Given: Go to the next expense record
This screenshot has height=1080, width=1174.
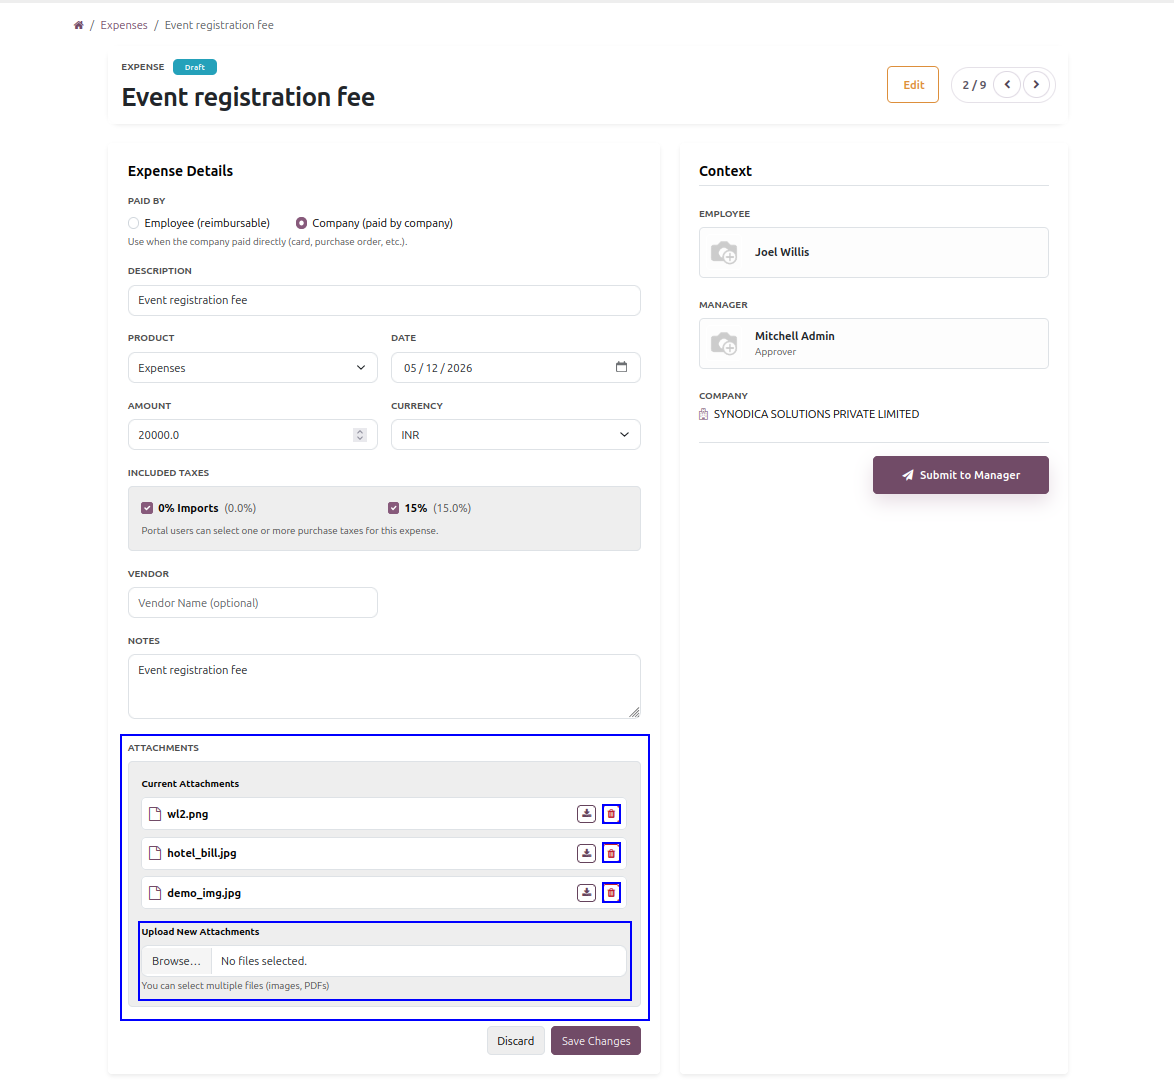Looking at the screenshot, I should tap(1036, 85).
